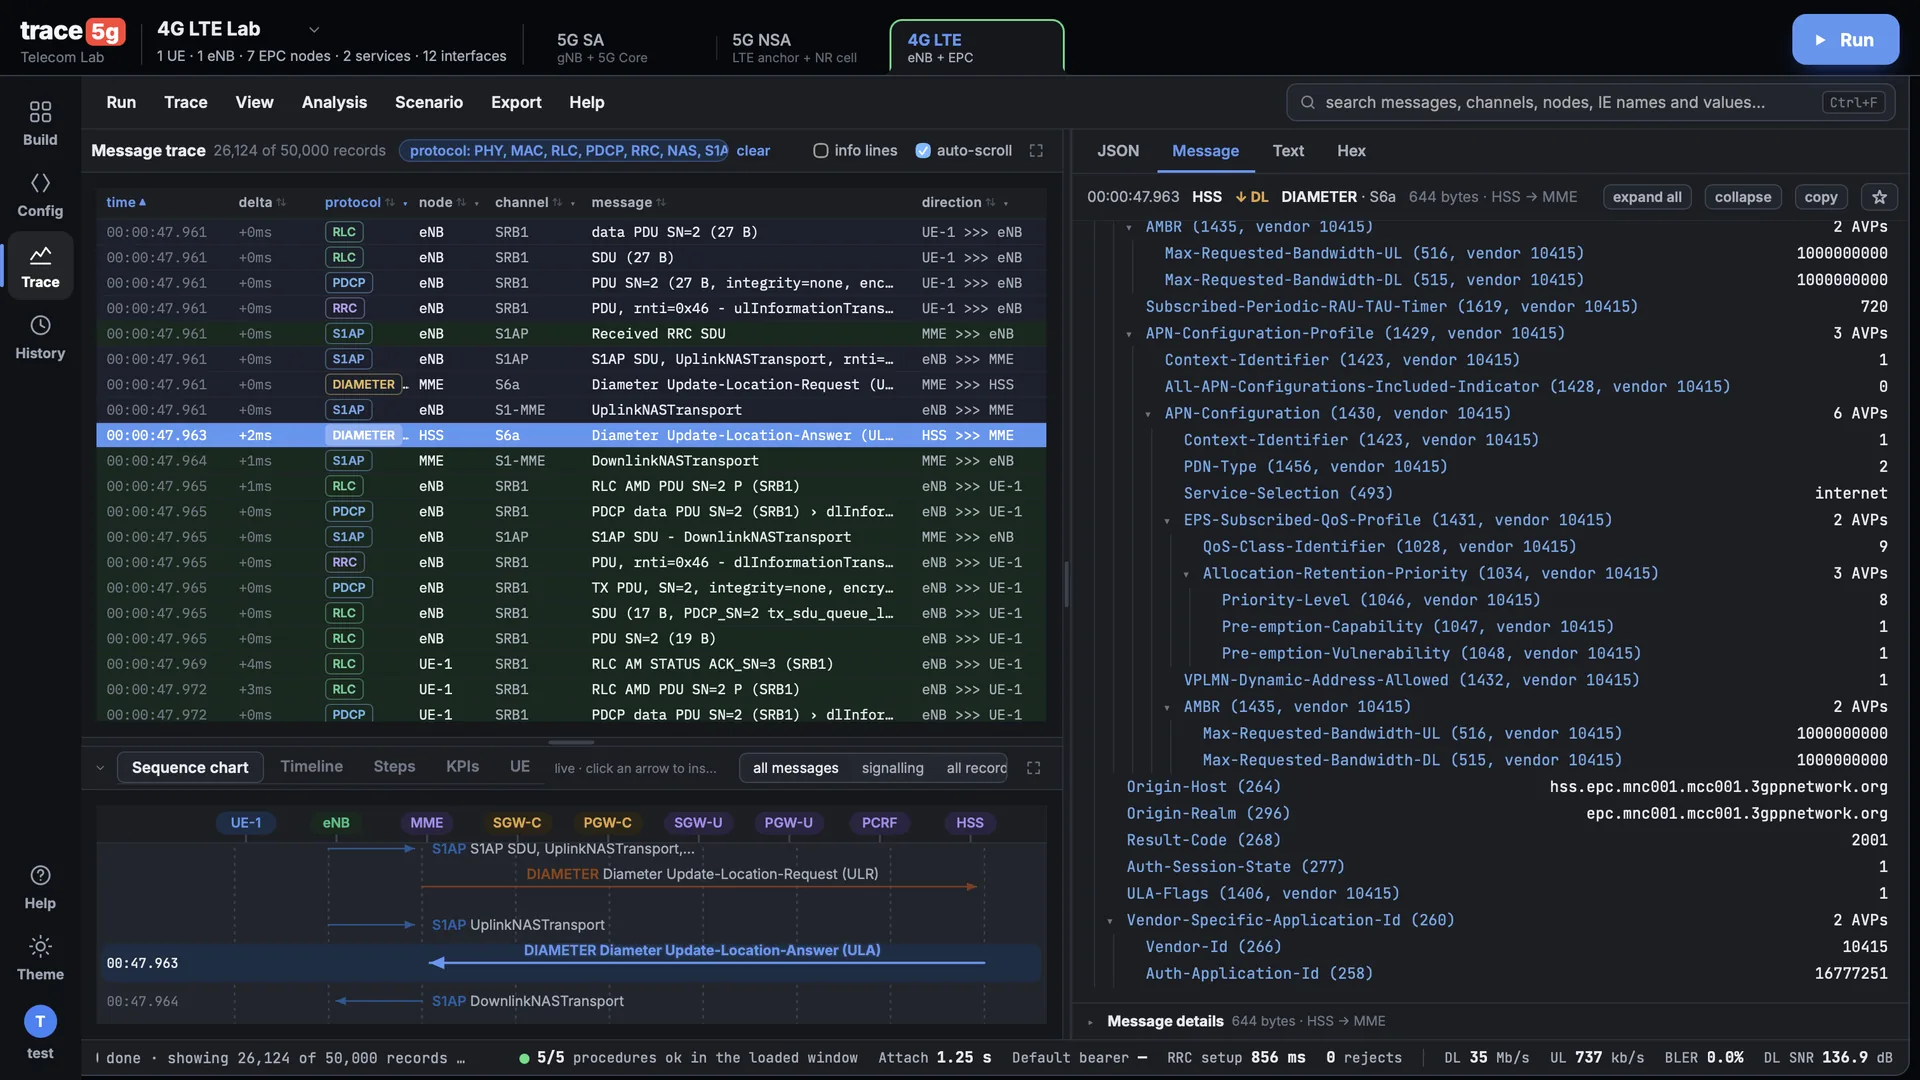
Task: Choose the signalling filter
Action: (x=893, y=768)
